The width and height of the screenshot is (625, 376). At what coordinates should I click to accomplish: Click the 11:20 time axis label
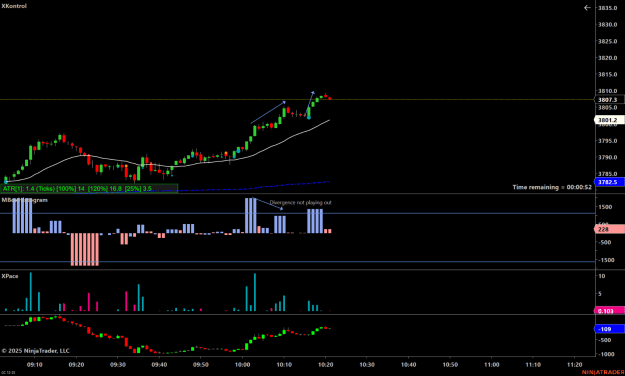pos(574,364)
